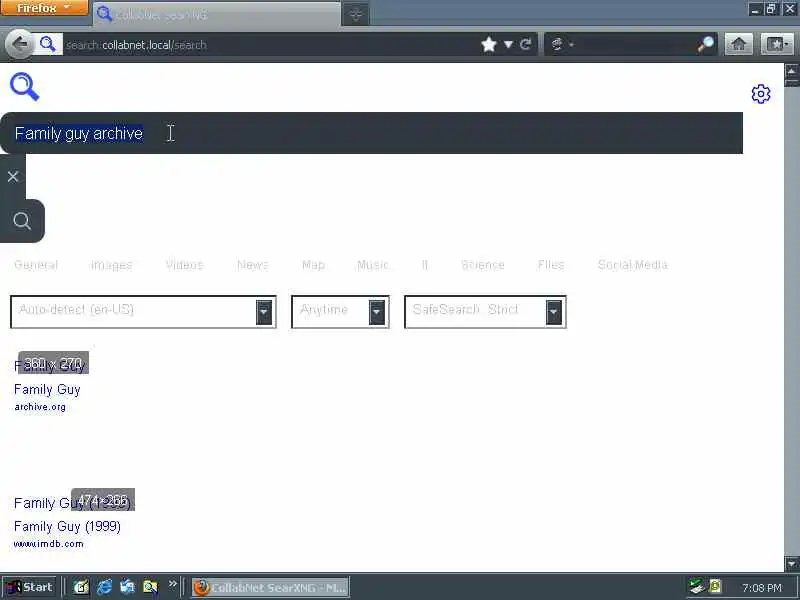800x600 pixels.
Task: Click the first quick launch icon
Action: (81, 587)
